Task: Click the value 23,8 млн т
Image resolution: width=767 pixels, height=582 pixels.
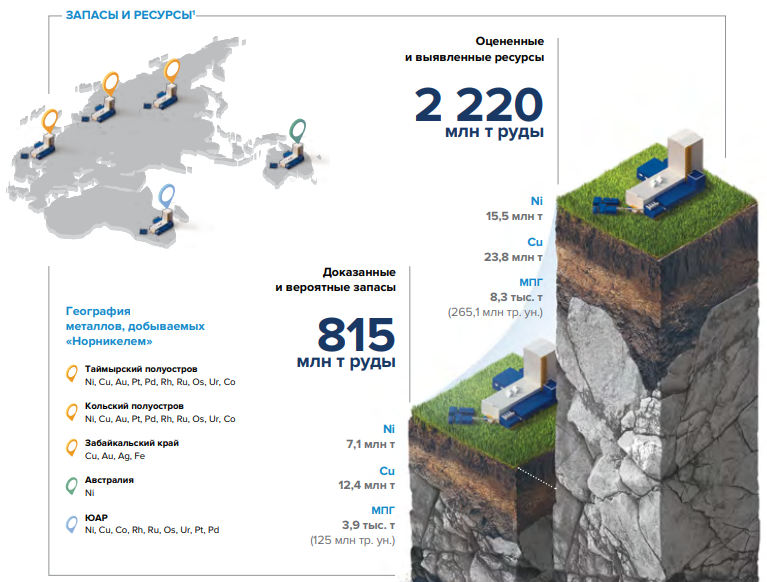Action: point(514,257)
